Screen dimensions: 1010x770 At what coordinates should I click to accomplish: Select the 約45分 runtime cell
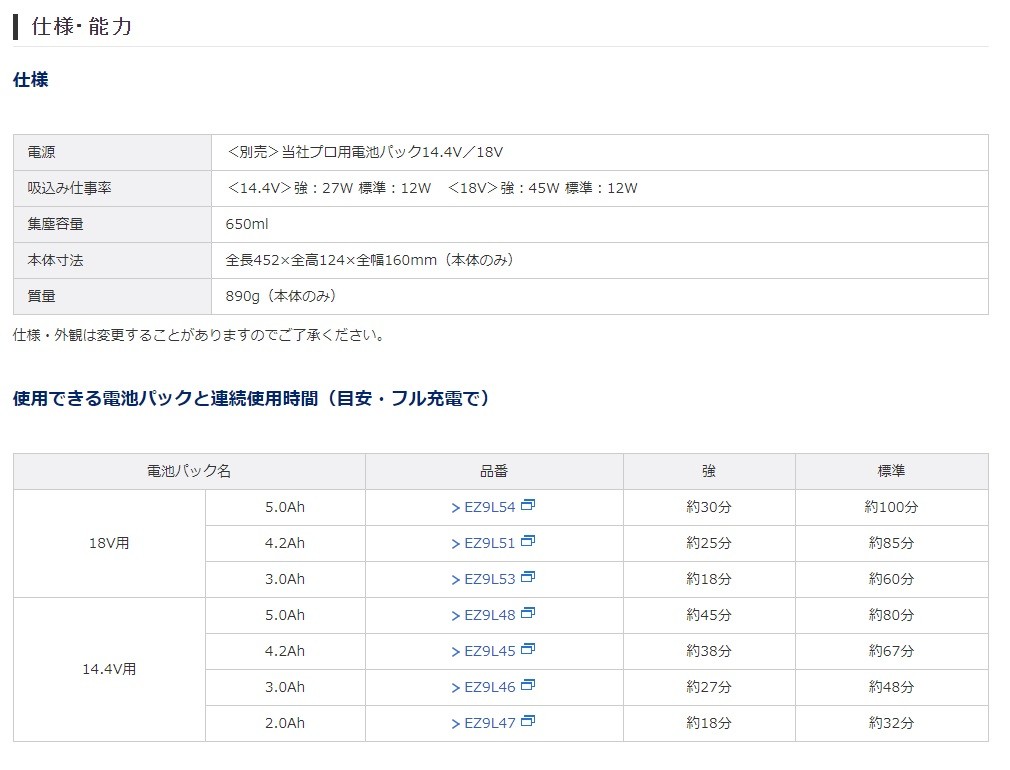pyautogui.click(x=709, y=616)
